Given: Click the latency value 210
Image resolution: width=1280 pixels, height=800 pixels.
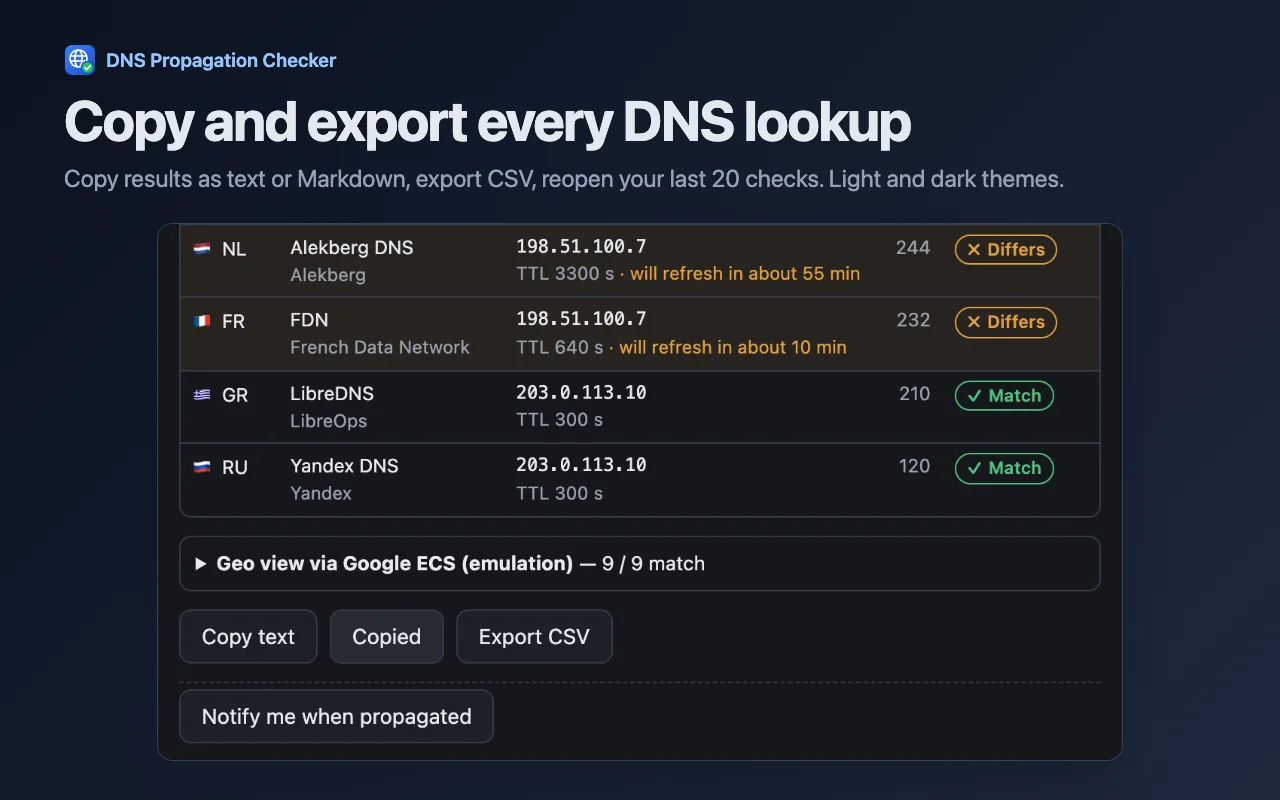Looking at the screenshot, I should (914, 394).
